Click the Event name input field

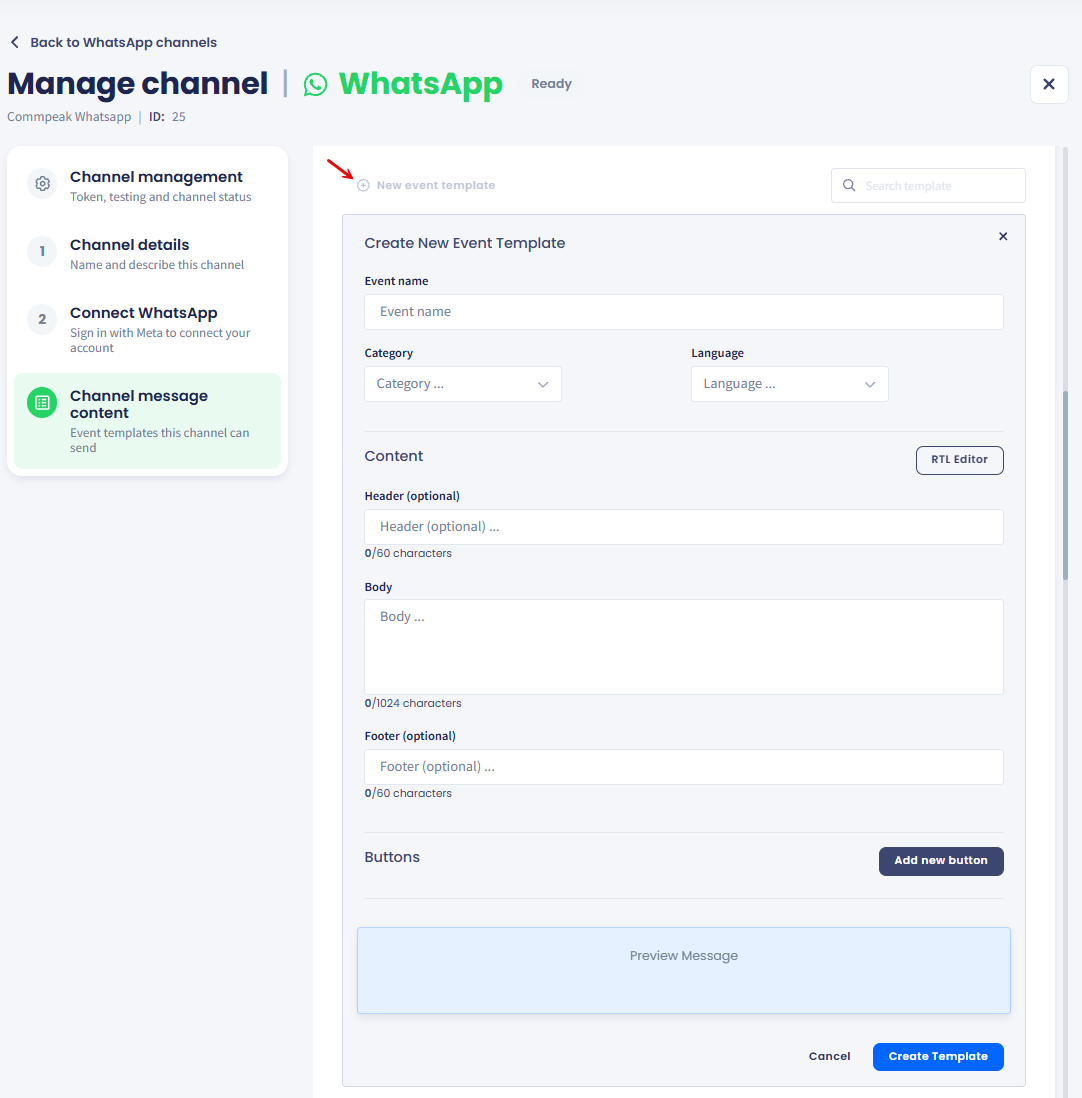[x=684, y=312]
